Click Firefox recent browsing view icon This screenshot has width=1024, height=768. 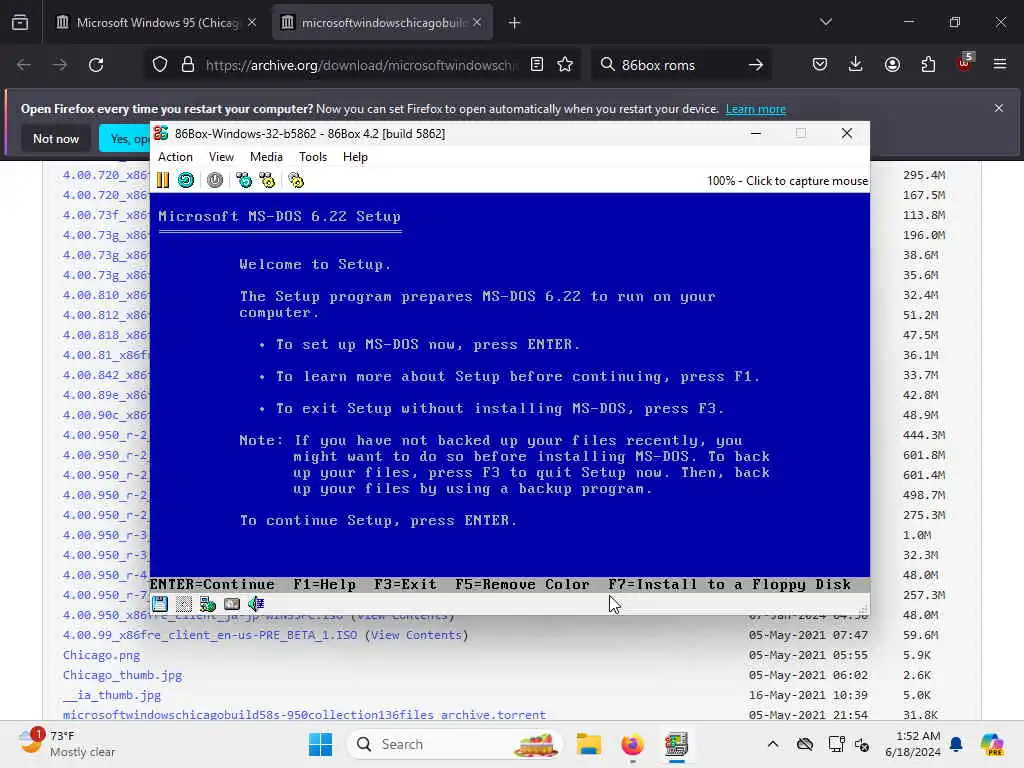[20, 23]
